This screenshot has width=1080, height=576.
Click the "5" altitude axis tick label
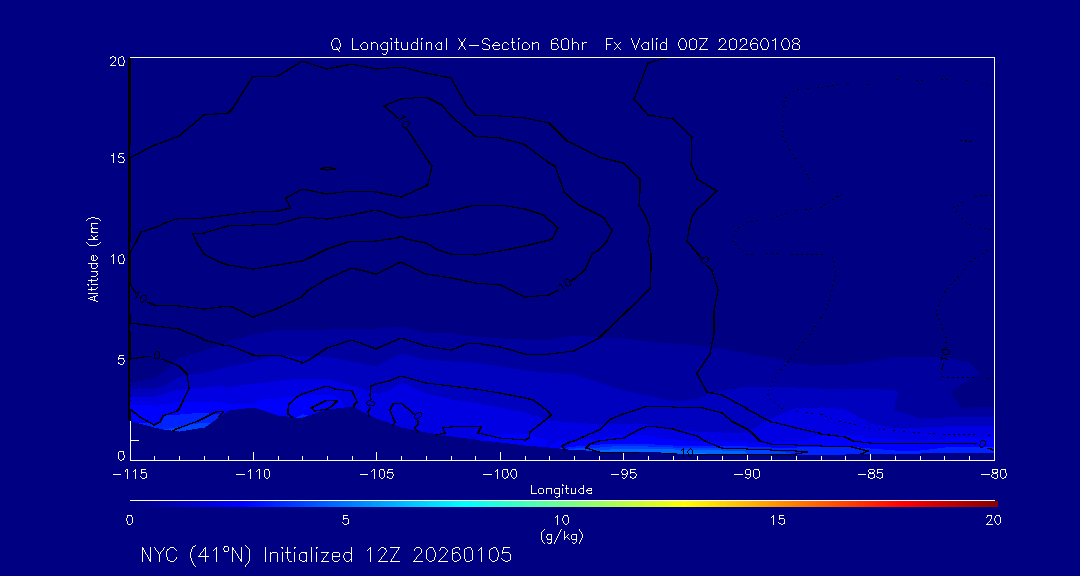point(120,360)
